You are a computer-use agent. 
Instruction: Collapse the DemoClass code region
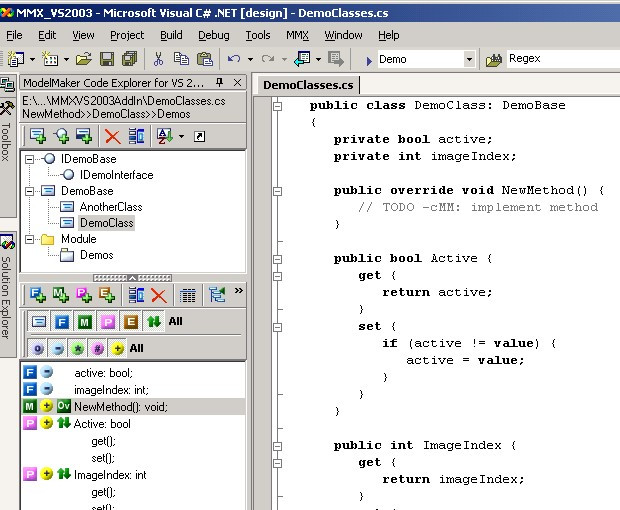coord(278,106)
